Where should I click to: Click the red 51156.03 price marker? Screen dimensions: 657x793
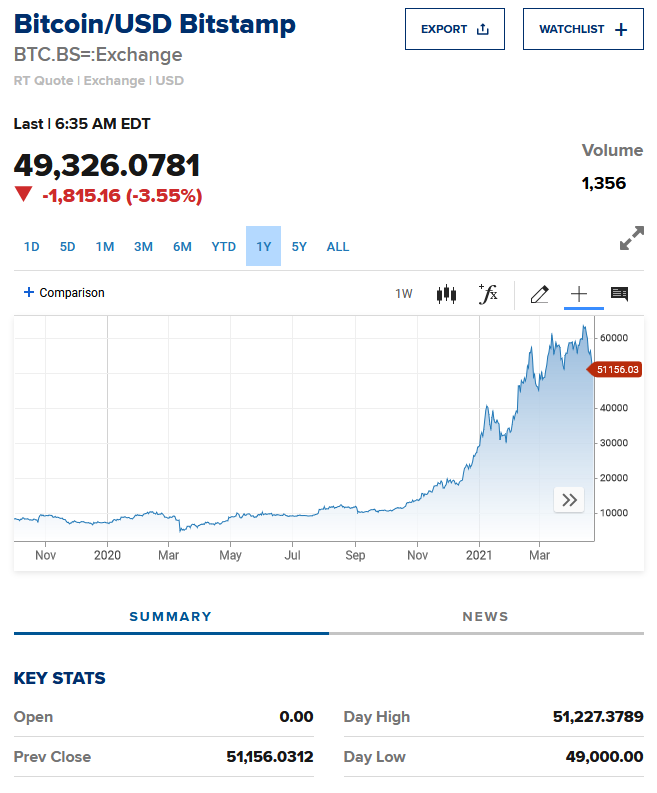[616, 369]
